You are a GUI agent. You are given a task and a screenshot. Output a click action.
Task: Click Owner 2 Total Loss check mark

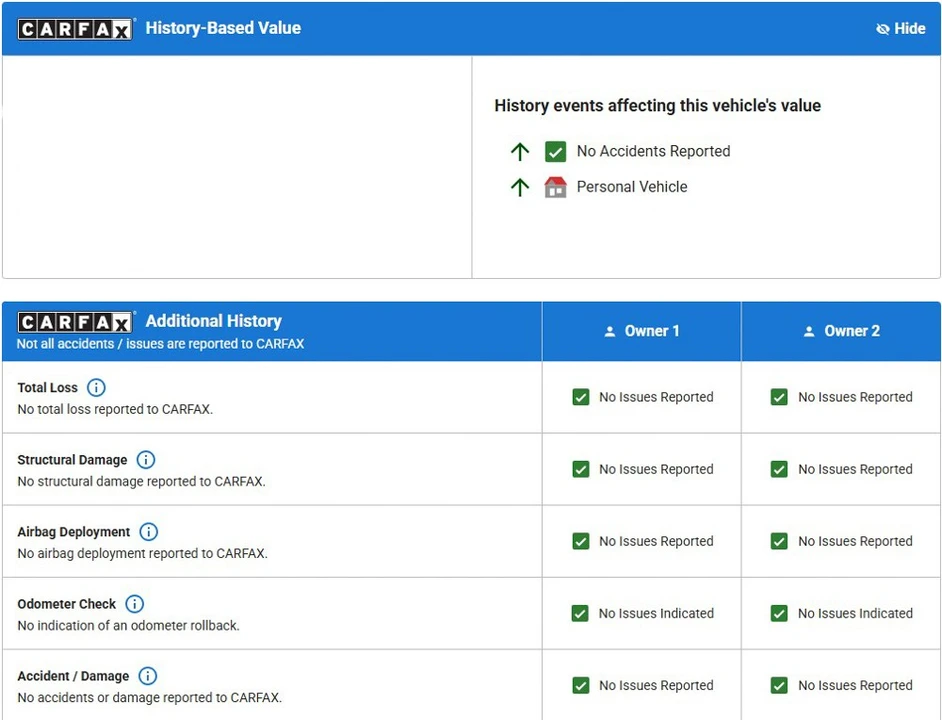pyautogui.click(x=779, y=397)
